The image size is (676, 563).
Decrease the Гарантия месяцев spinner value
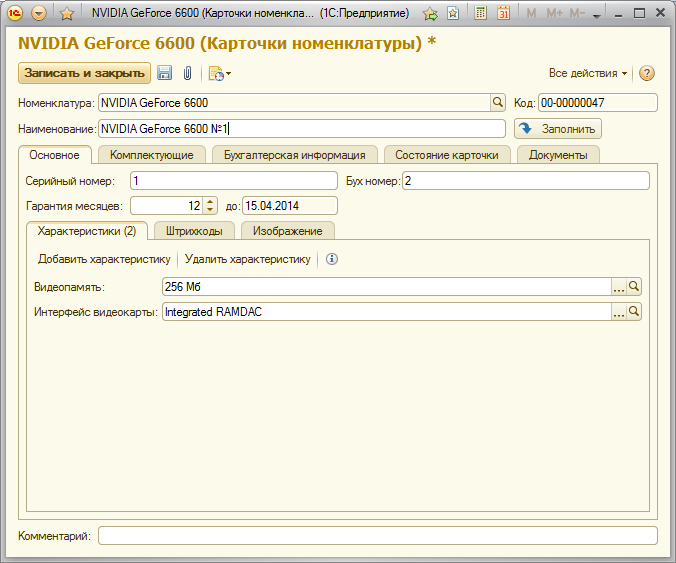point(210,210)
